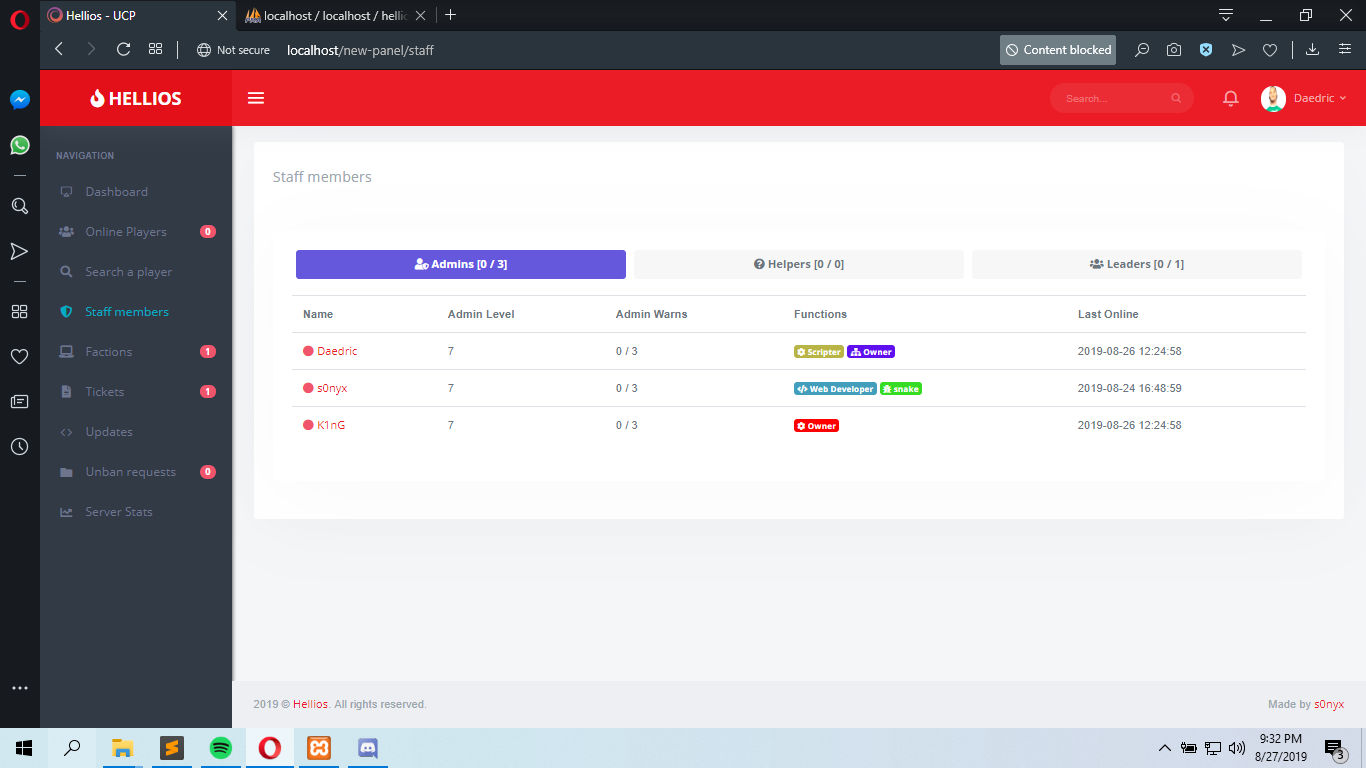
Task: Click K1nG's red Owner badge
Action: pos(816,426)
